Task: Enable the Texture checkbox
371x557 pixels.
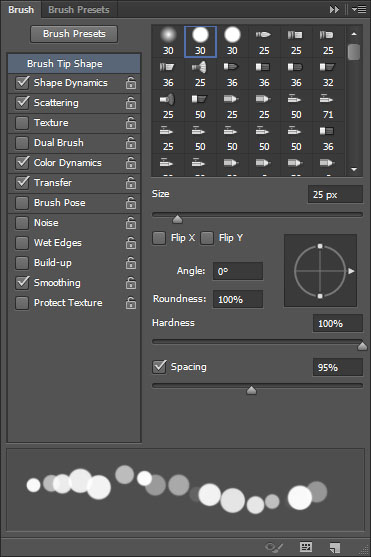Action: [x=22, y=123]
